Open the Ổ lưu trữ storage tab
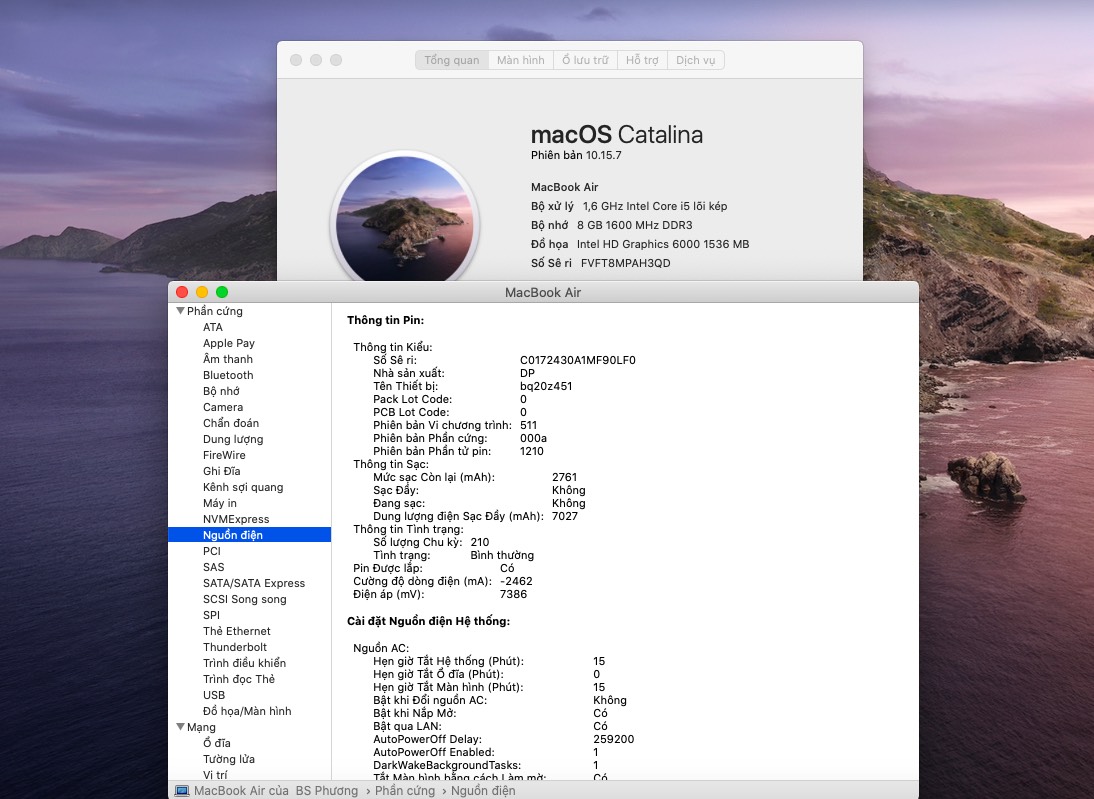The width and height of the screenshot is (1094, 799). click(585, 60)
